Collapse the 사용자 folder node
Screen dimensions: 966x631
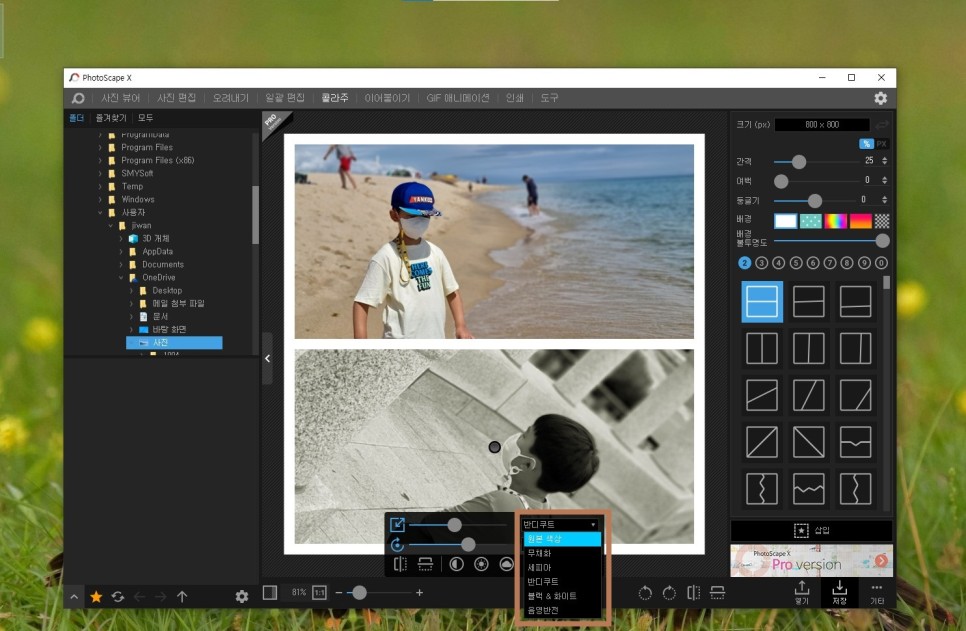[x=100, y=213]
